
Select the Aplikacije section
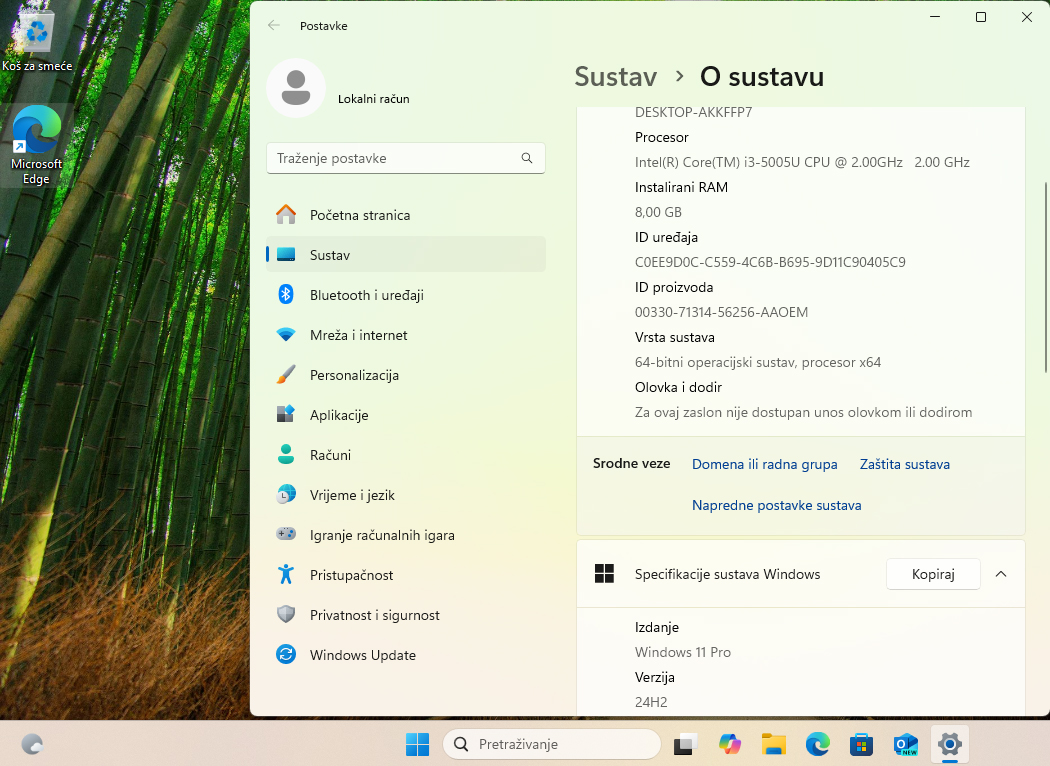[338, 415]
